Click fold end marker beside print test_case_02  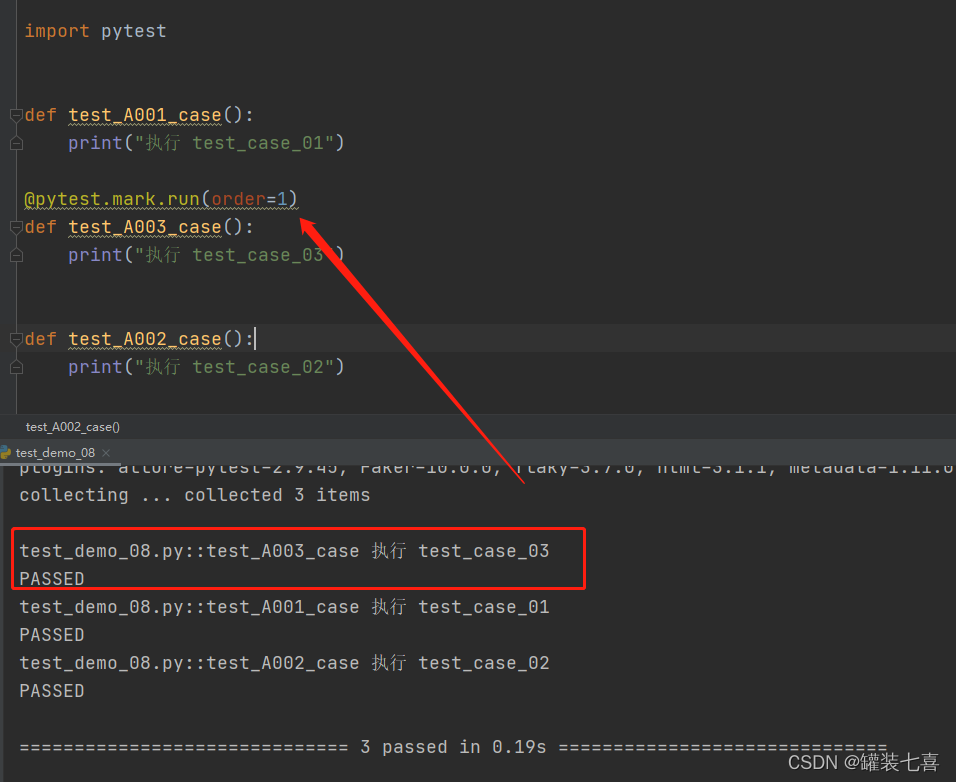pyautogui.click(x=16, y=368)
